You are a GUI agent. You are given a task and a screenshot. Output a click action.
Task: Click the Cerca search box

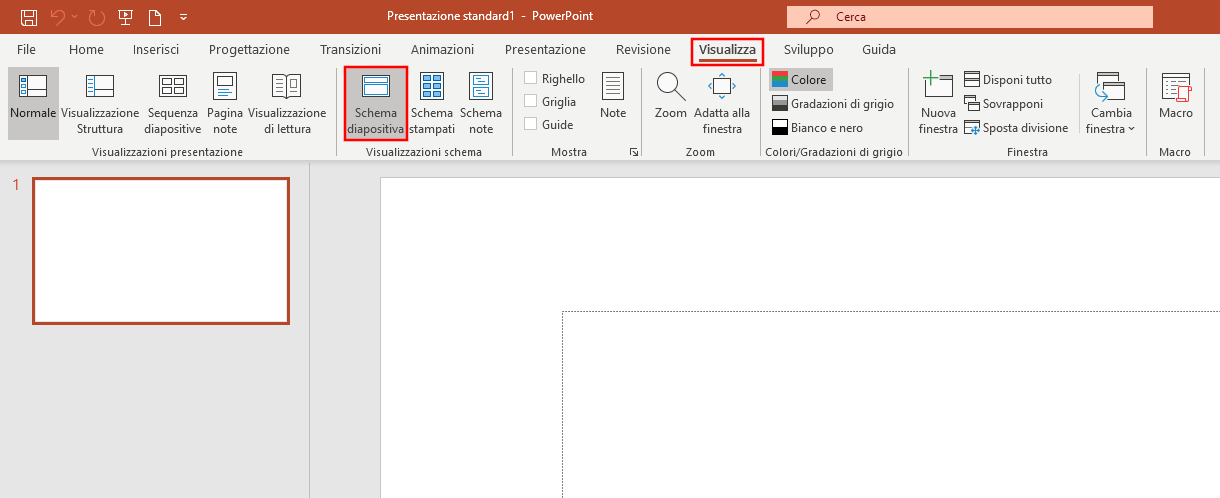click(x=969, y=17)
